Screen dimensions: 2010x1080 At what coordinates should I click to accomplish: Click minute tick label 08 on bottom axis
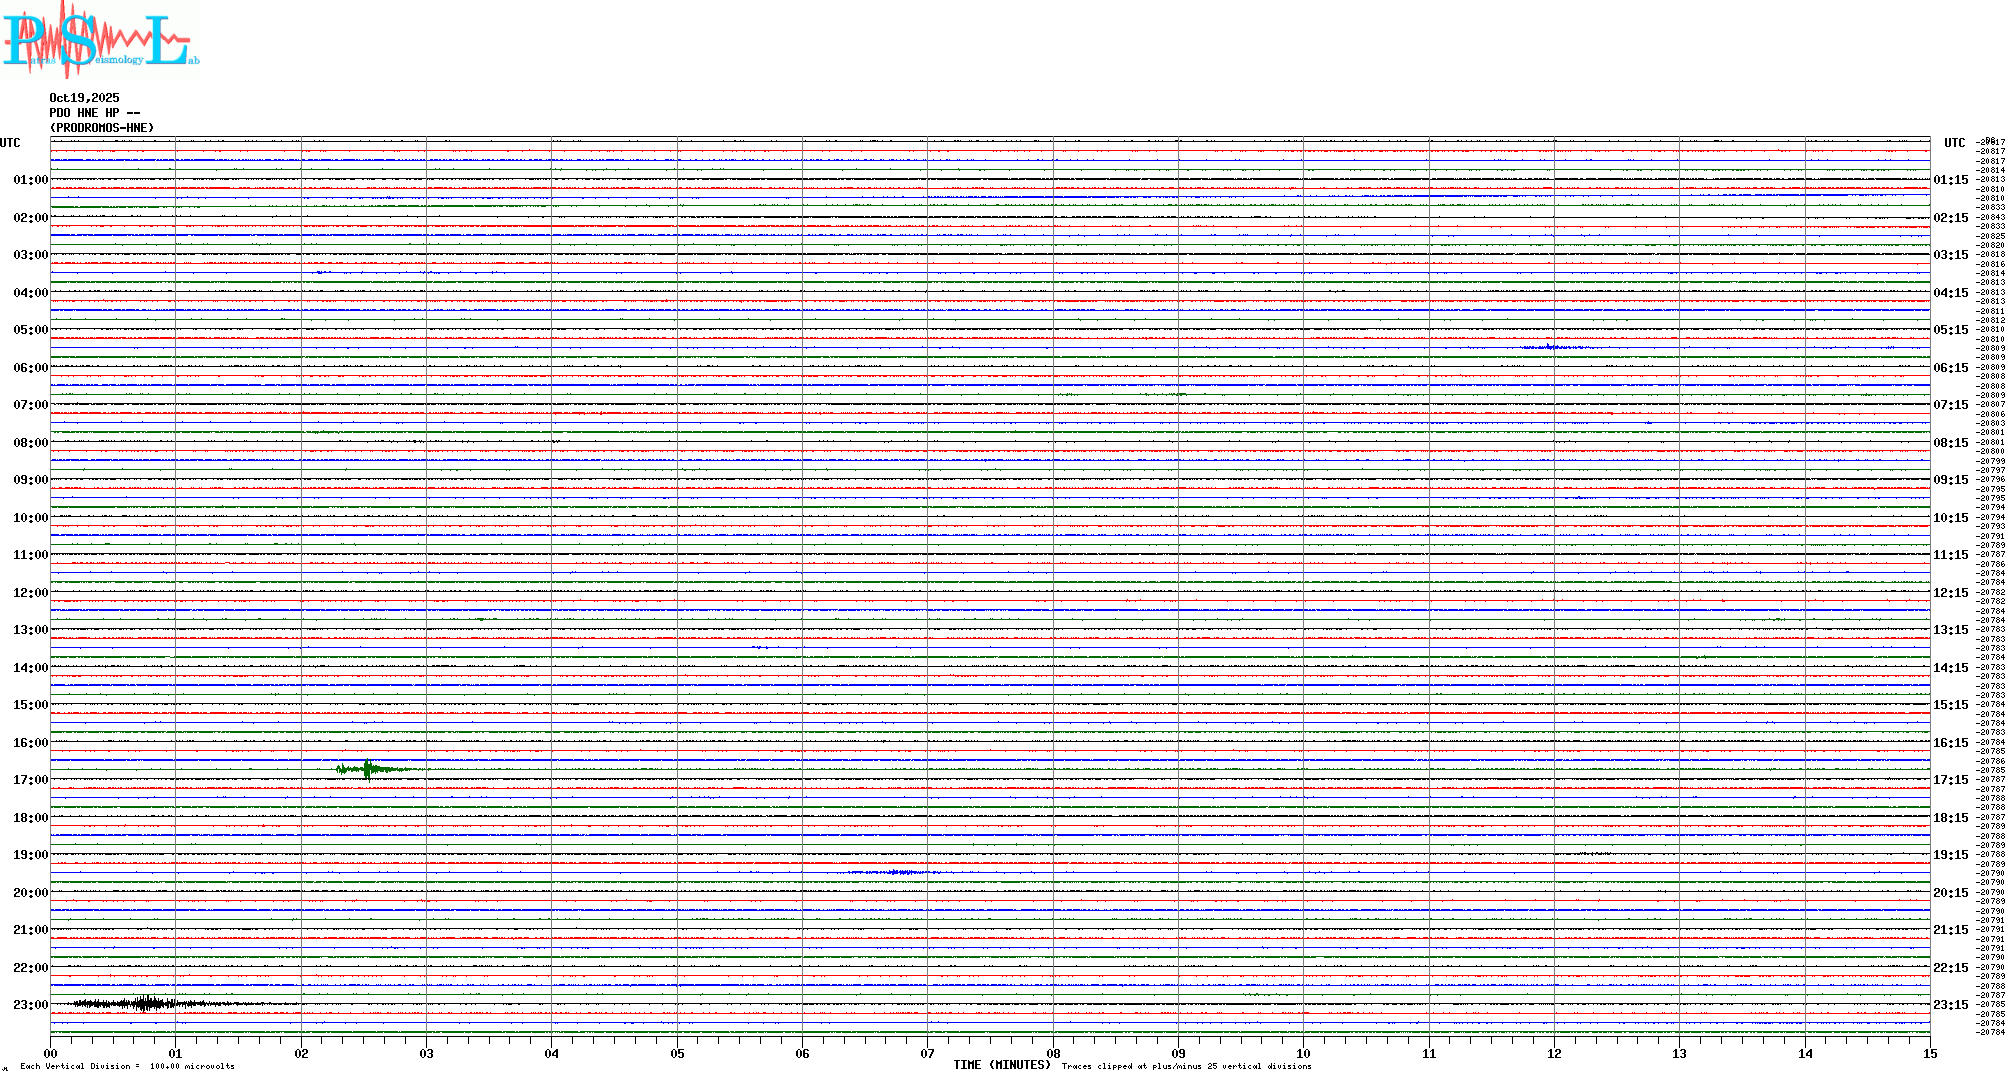point(1053,1053)
